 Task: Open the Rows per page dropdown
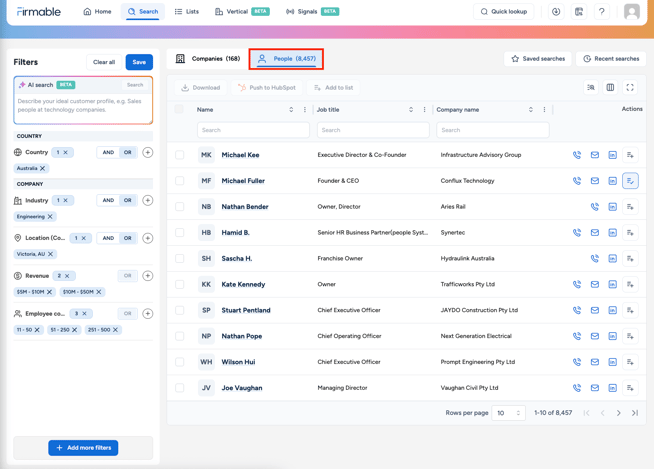[x=508, y=413]
